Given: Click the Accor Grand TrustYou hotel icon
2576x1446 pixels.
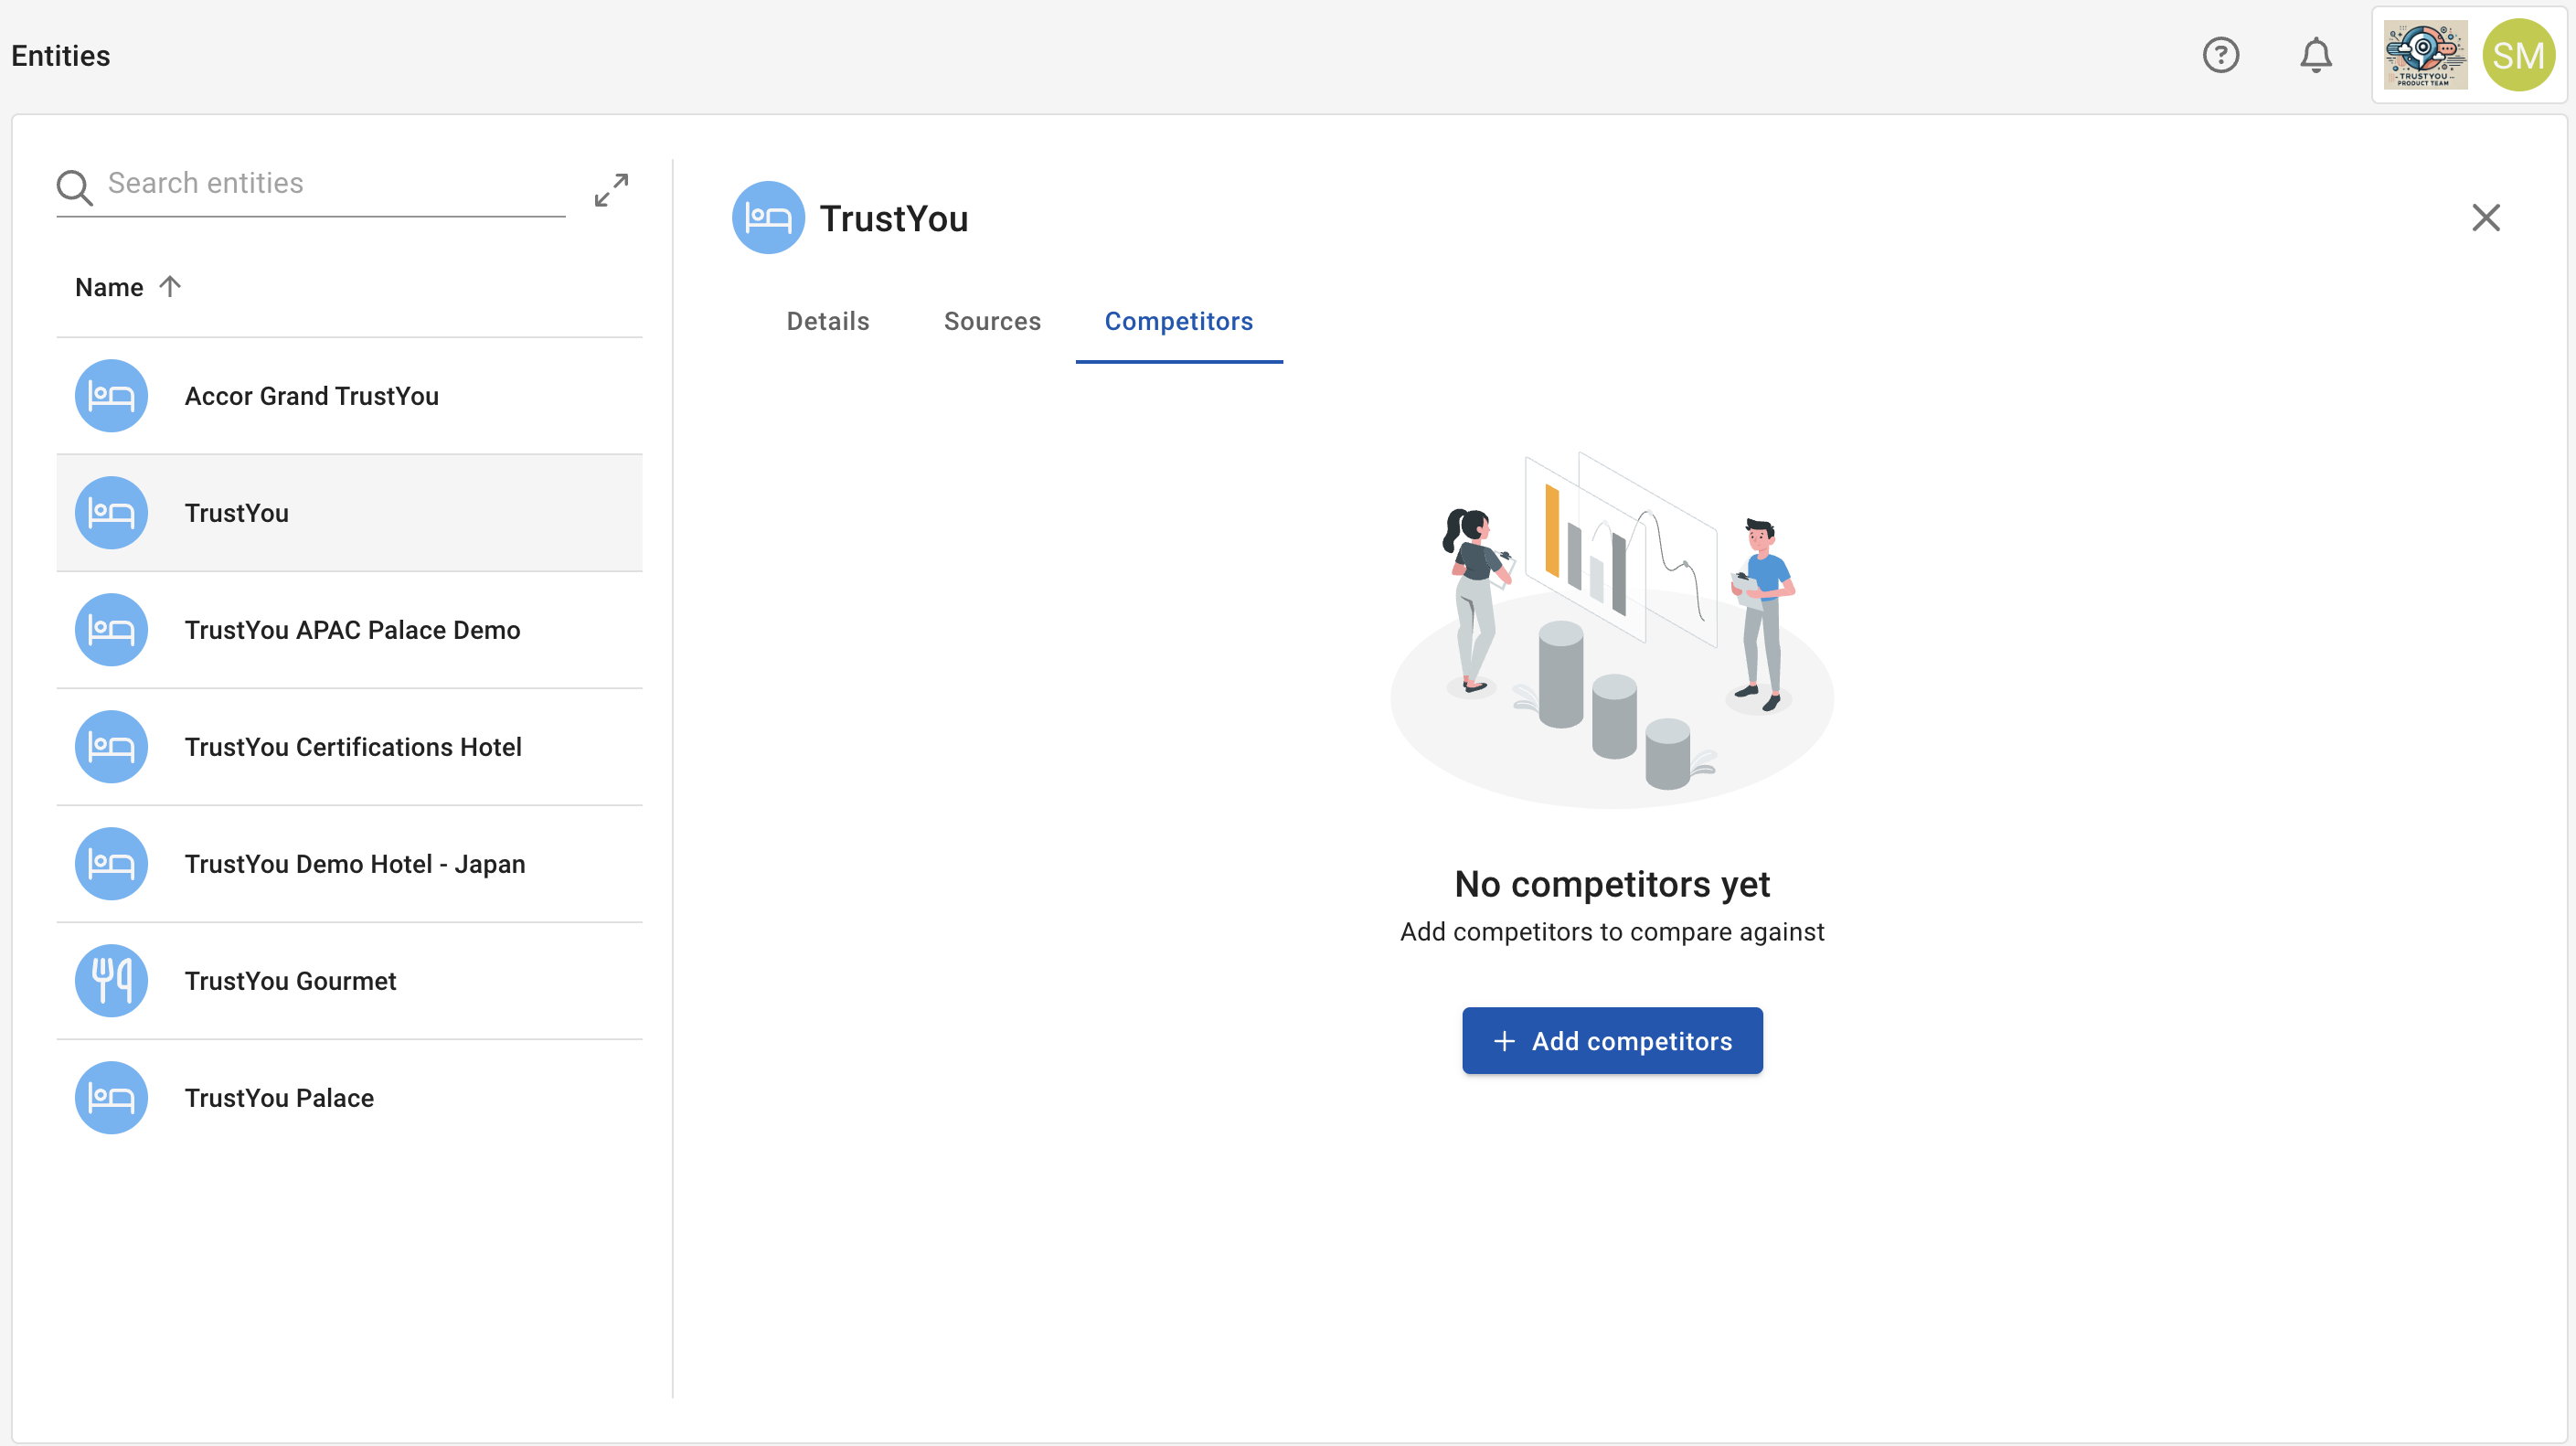Looking at the screenshot, I should tap(111, 396).
